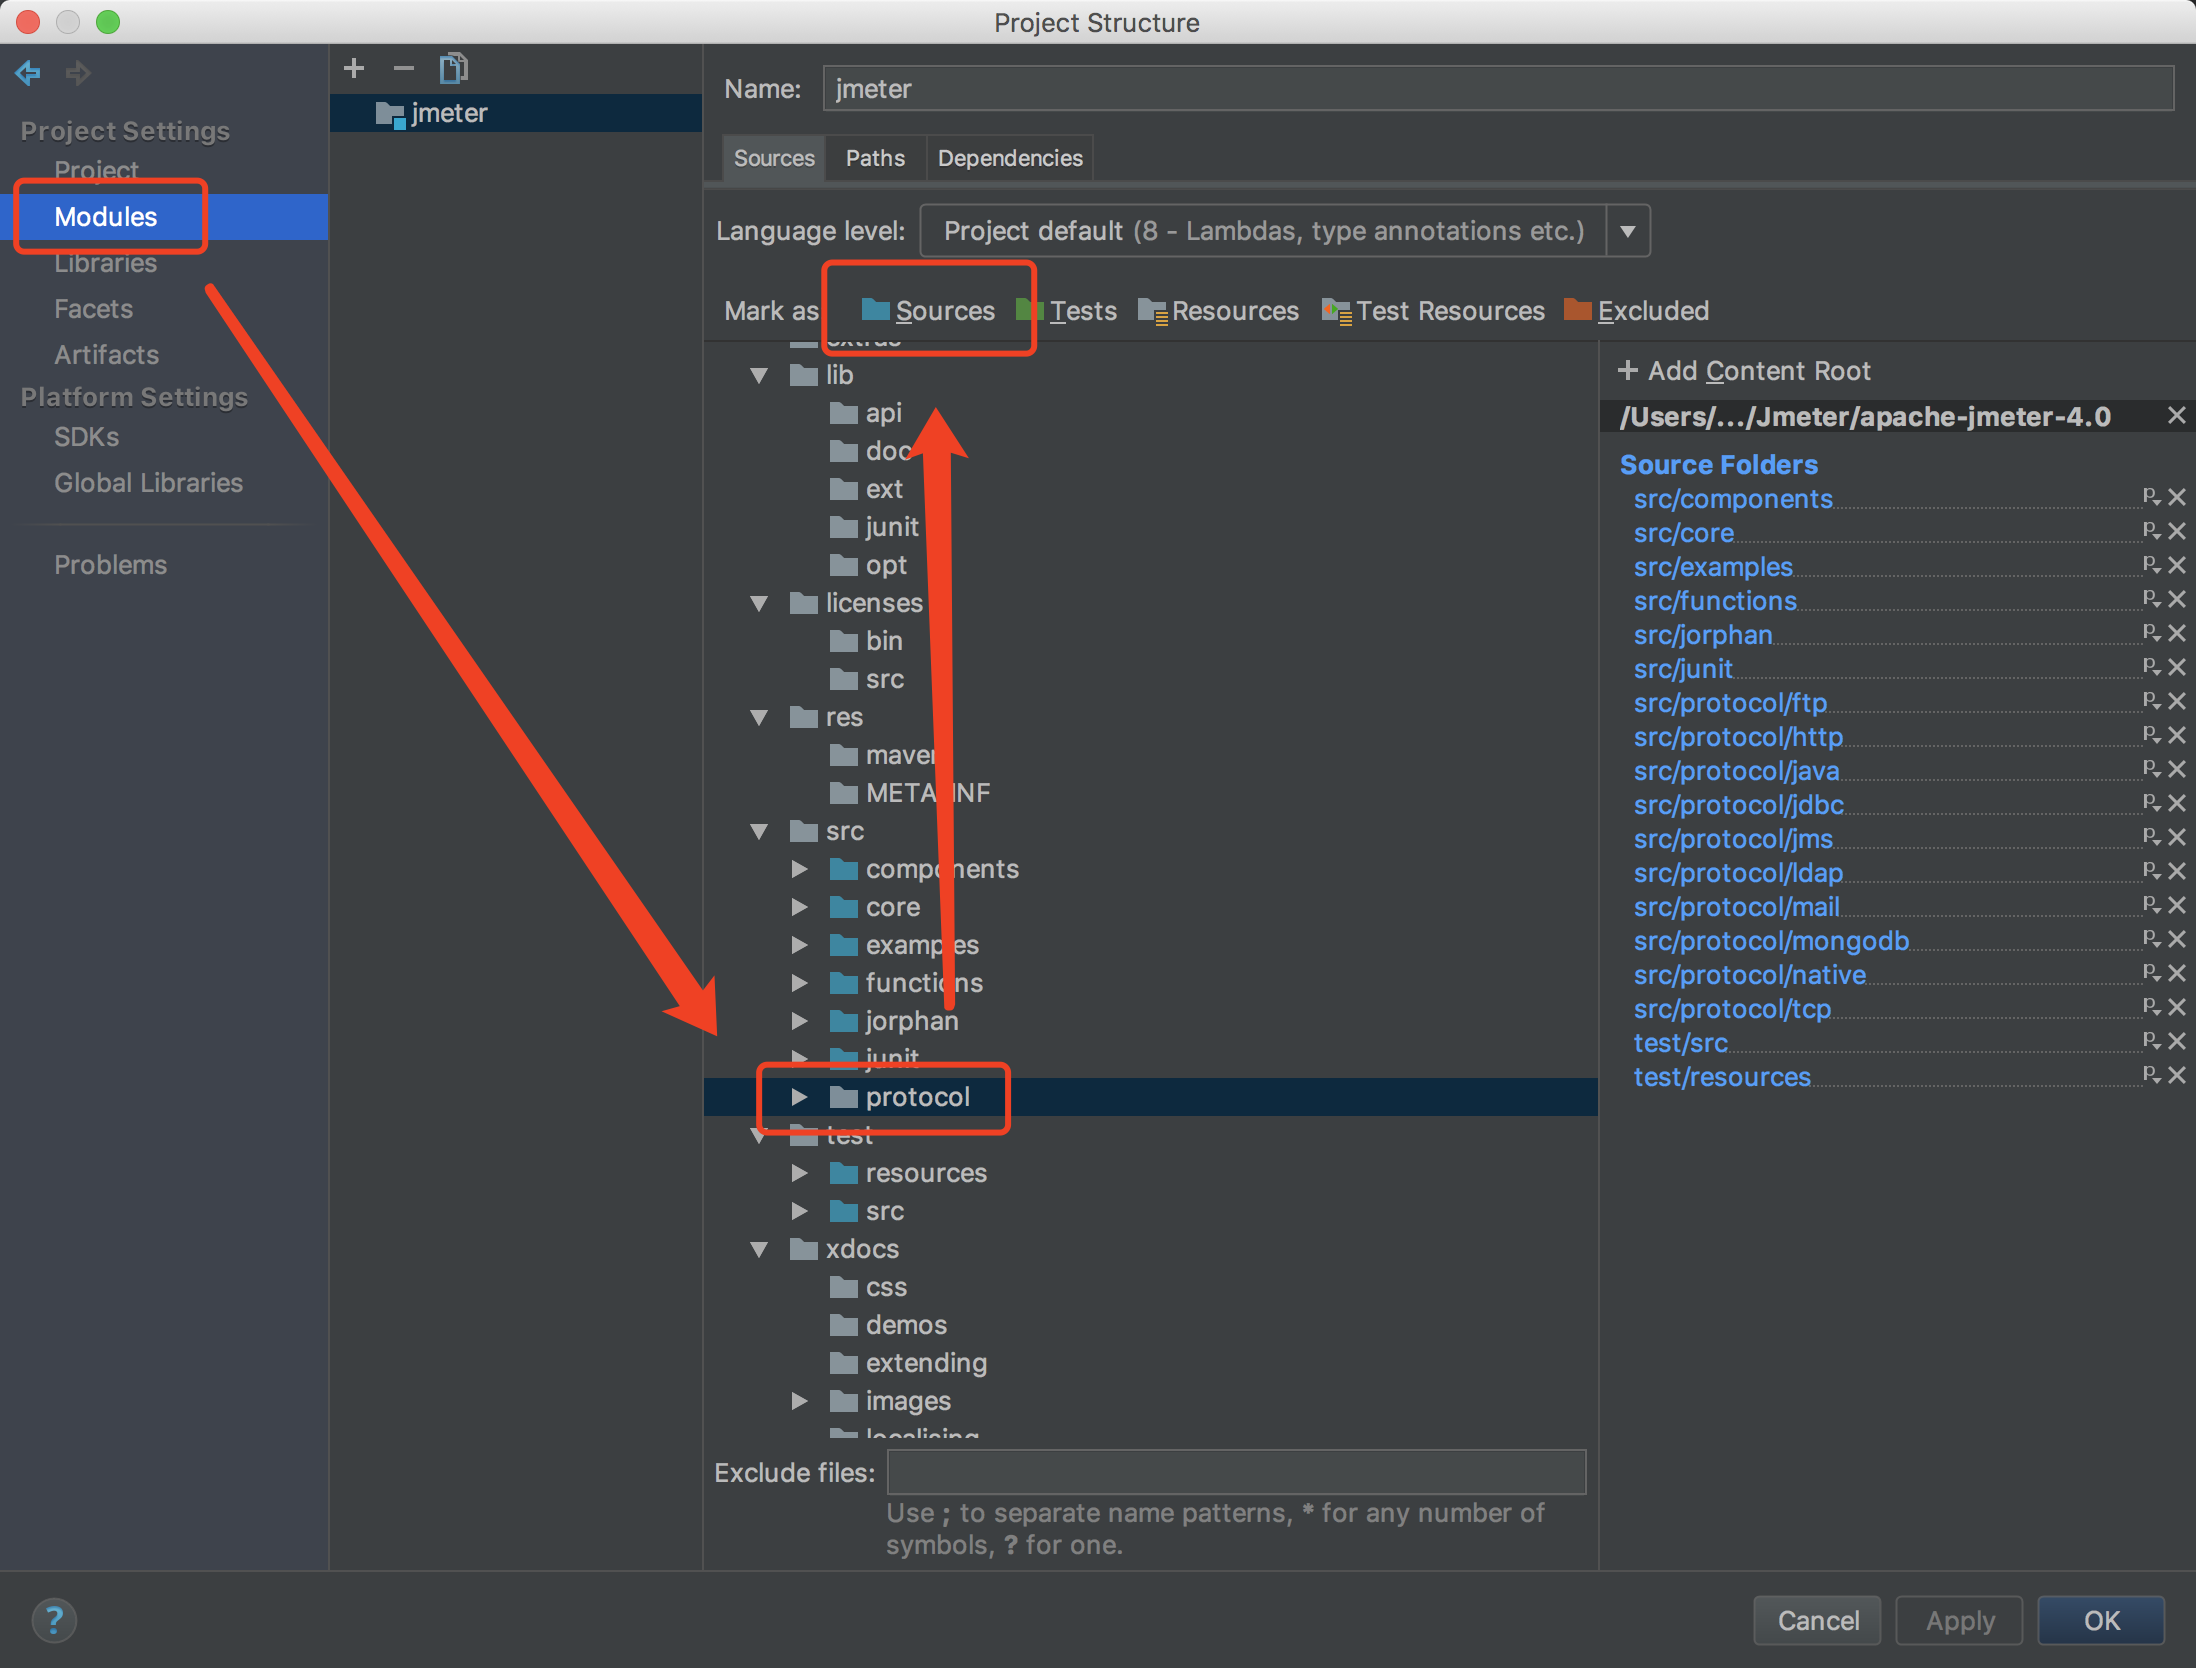
Task: Mark selected folder as Excluded
Action: pos(1636,310)
